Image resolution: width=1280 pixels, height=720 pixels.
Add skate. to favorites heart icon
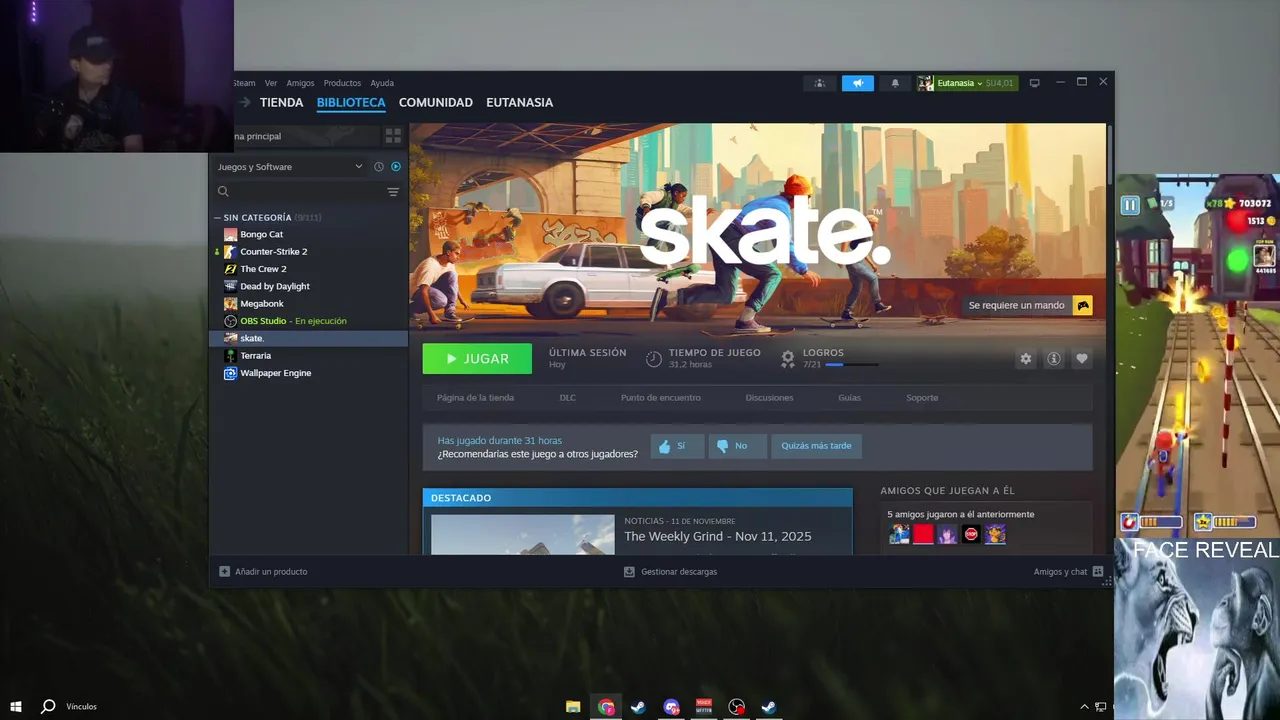point(1081,358)
